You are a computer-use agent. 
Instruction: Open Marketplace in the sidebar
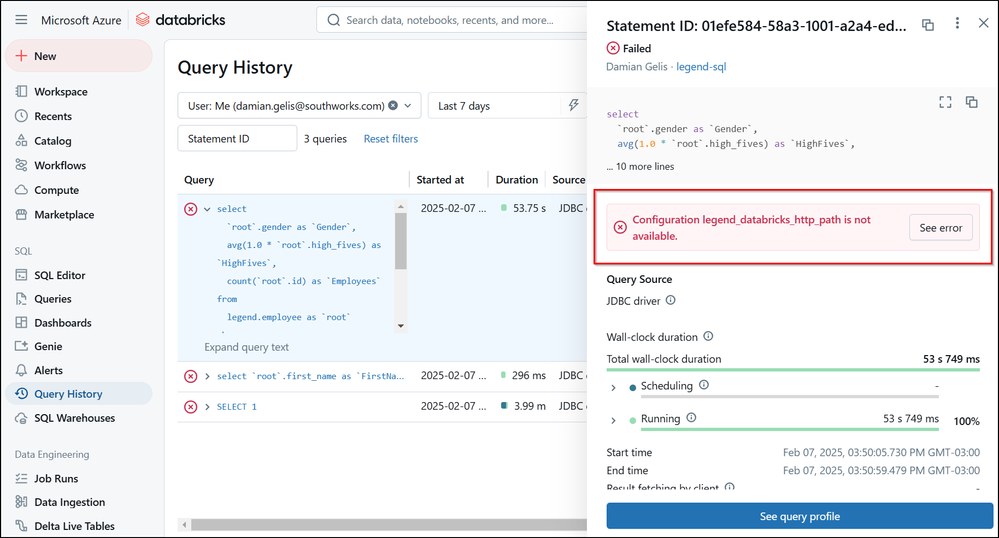click(64, 215)
